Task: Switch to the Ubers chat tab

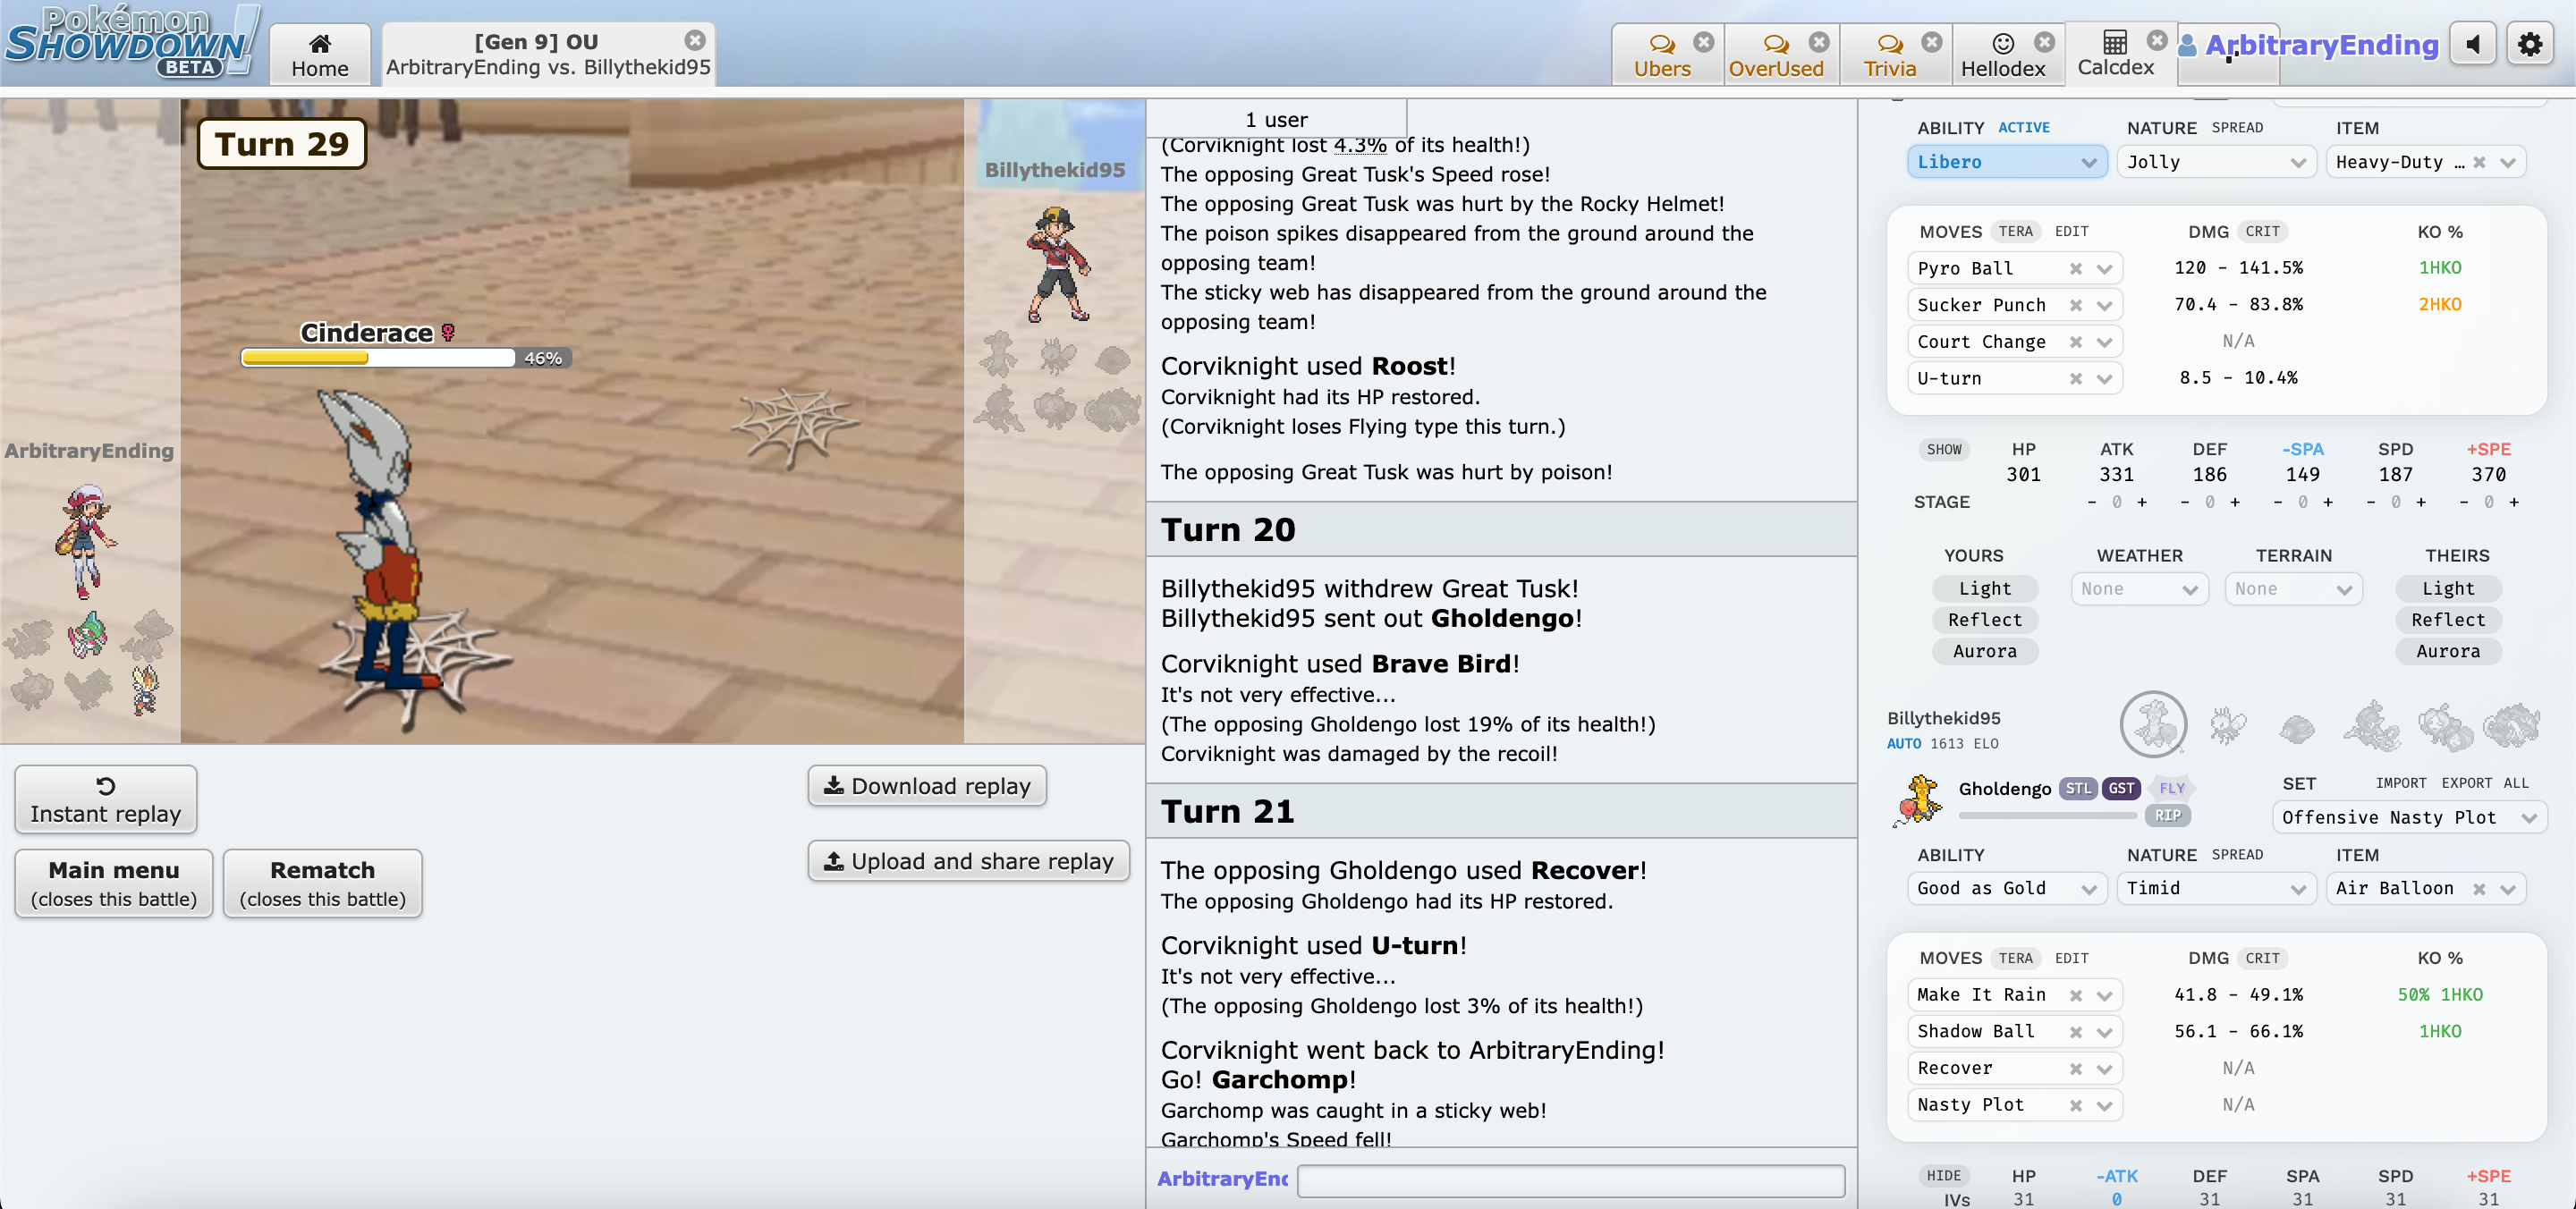Action: click(x=1662, y=55)
